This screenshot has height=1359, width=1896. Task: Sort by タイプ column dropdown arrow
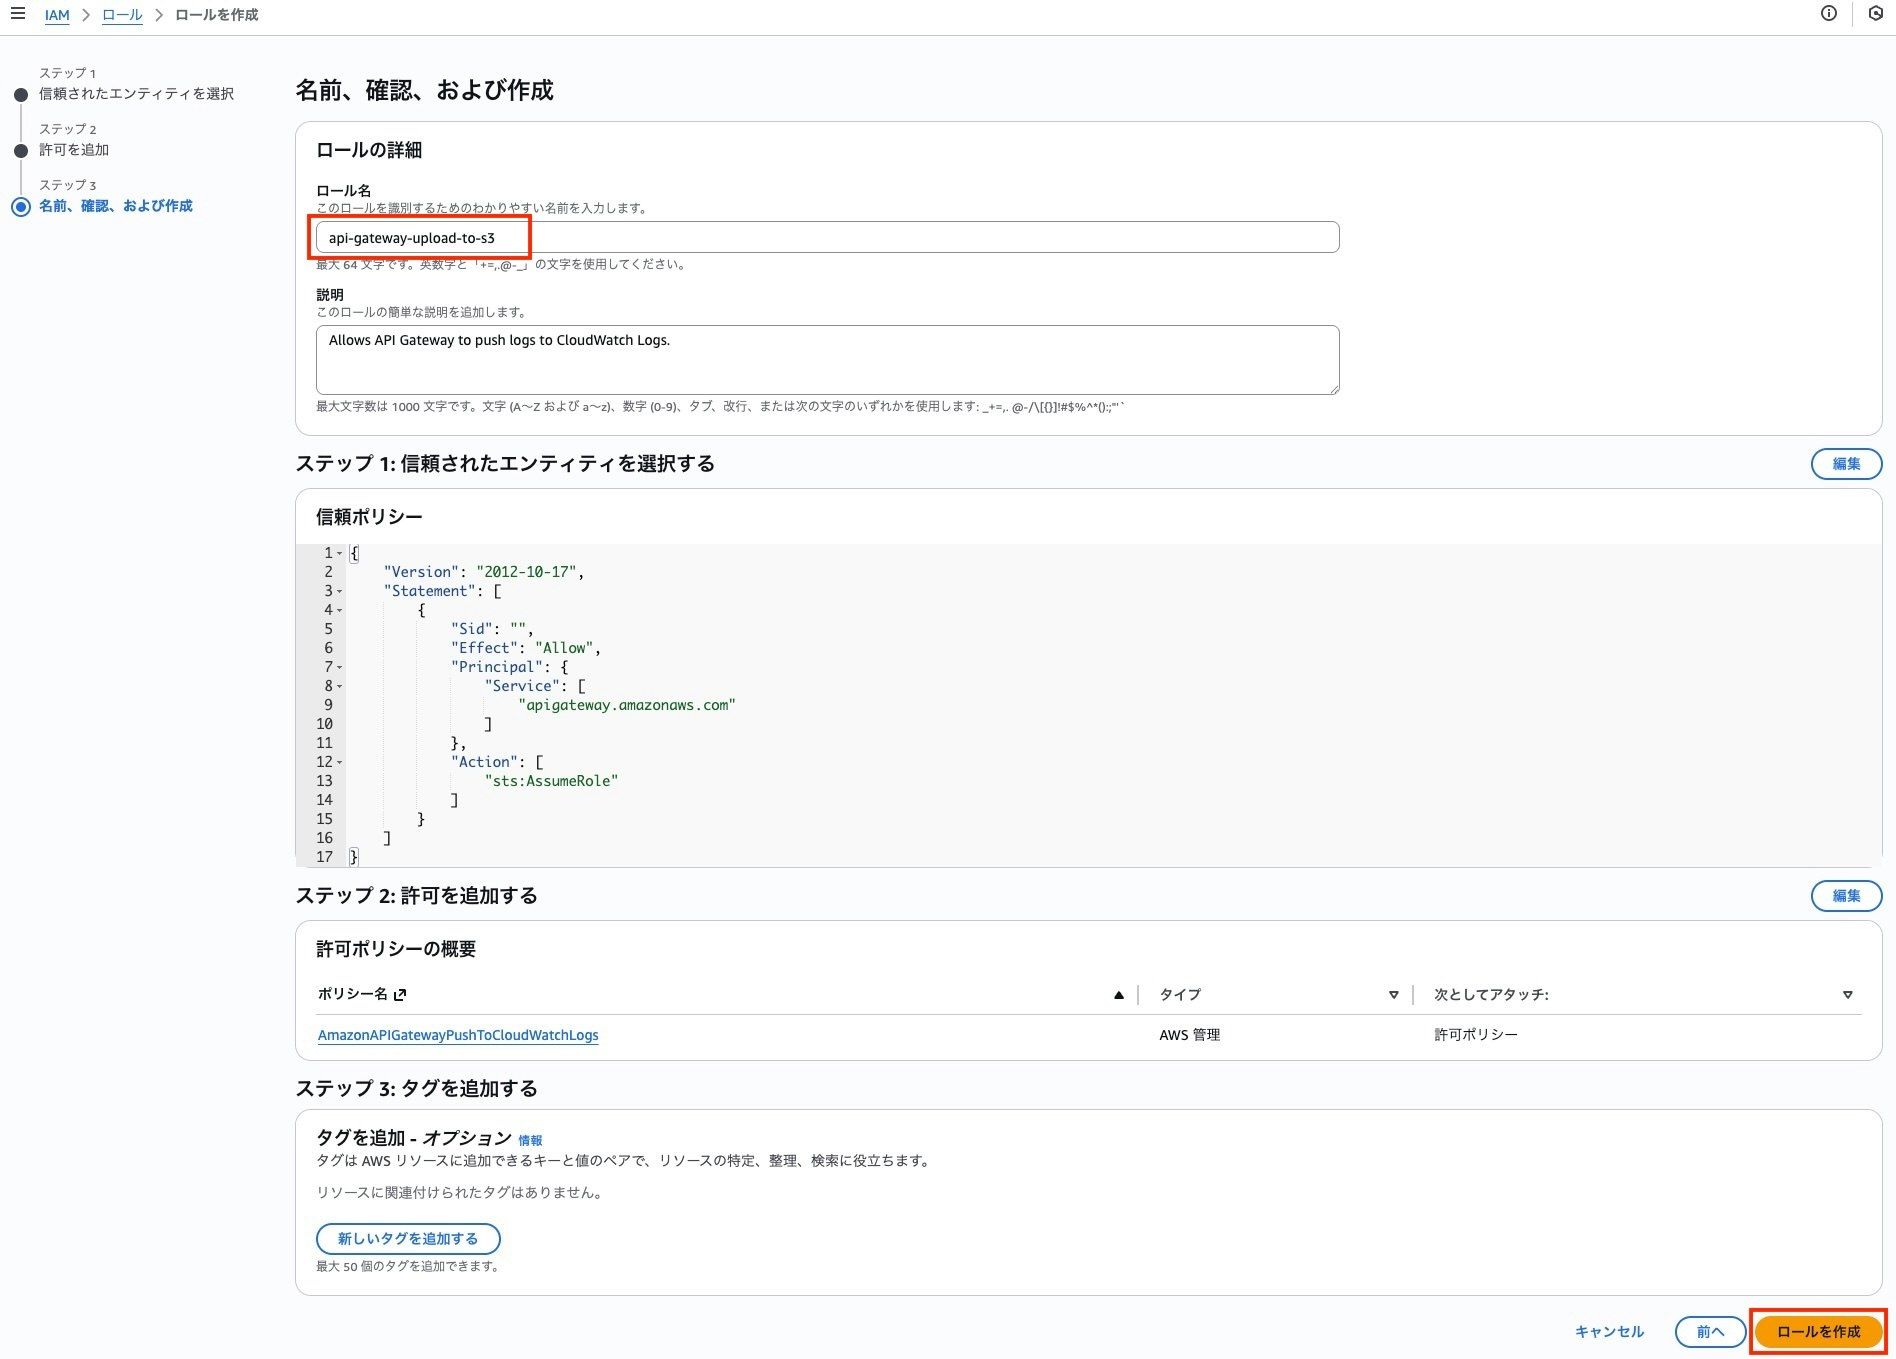point(1393,995)
